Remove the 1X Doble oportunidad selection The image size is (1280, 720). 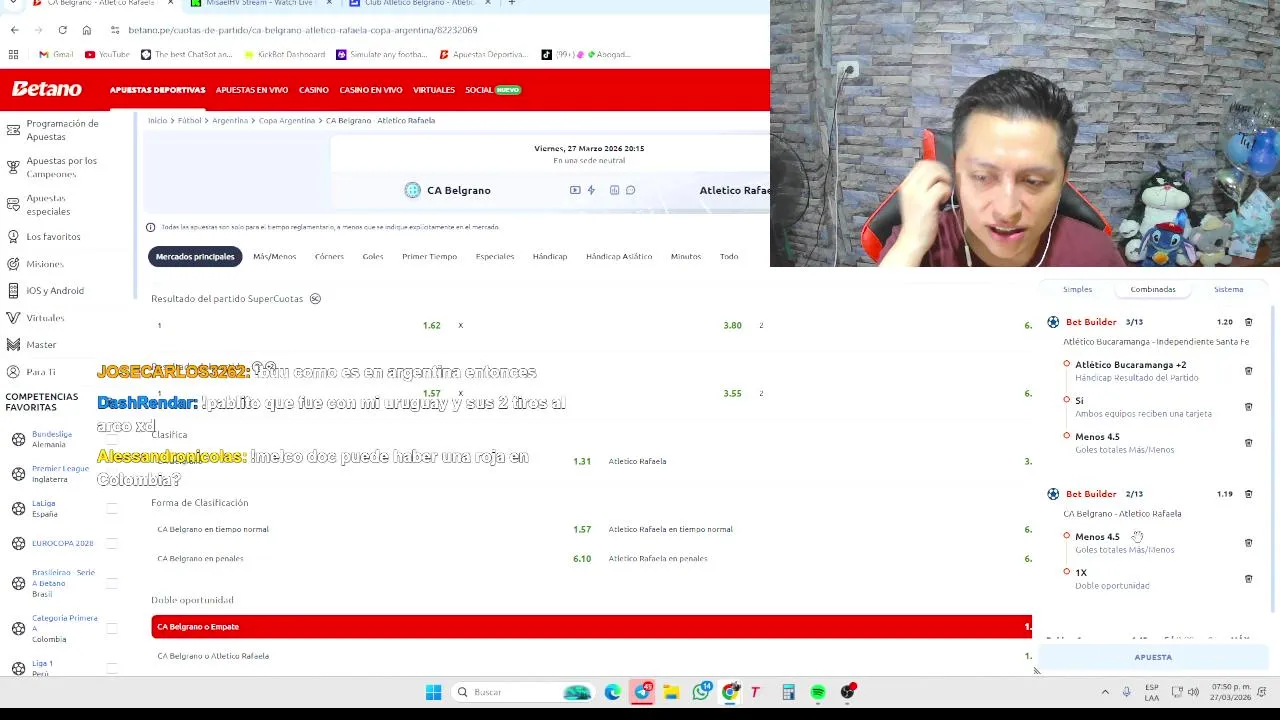point(1248,579)
